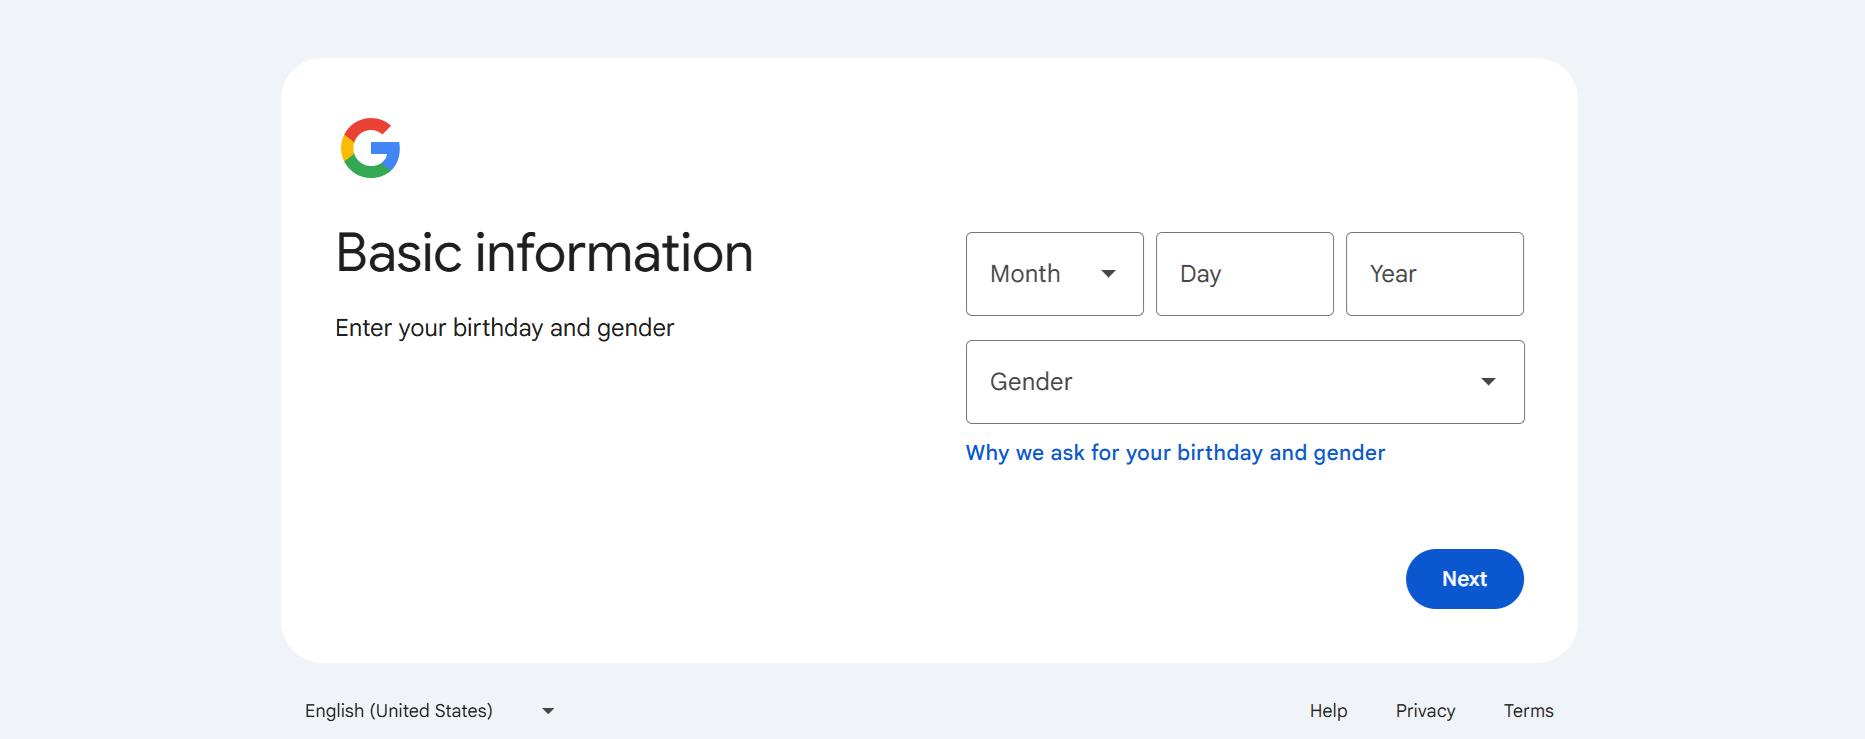1865x739 pixels.
Task: Click inside the Year input field
Action: (1434, 273)
